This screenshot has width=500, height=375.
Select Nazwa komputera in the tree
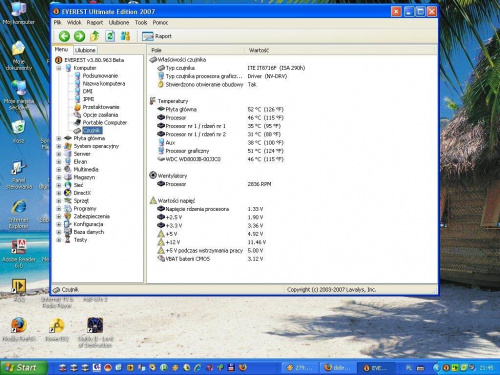coord(104,83)
